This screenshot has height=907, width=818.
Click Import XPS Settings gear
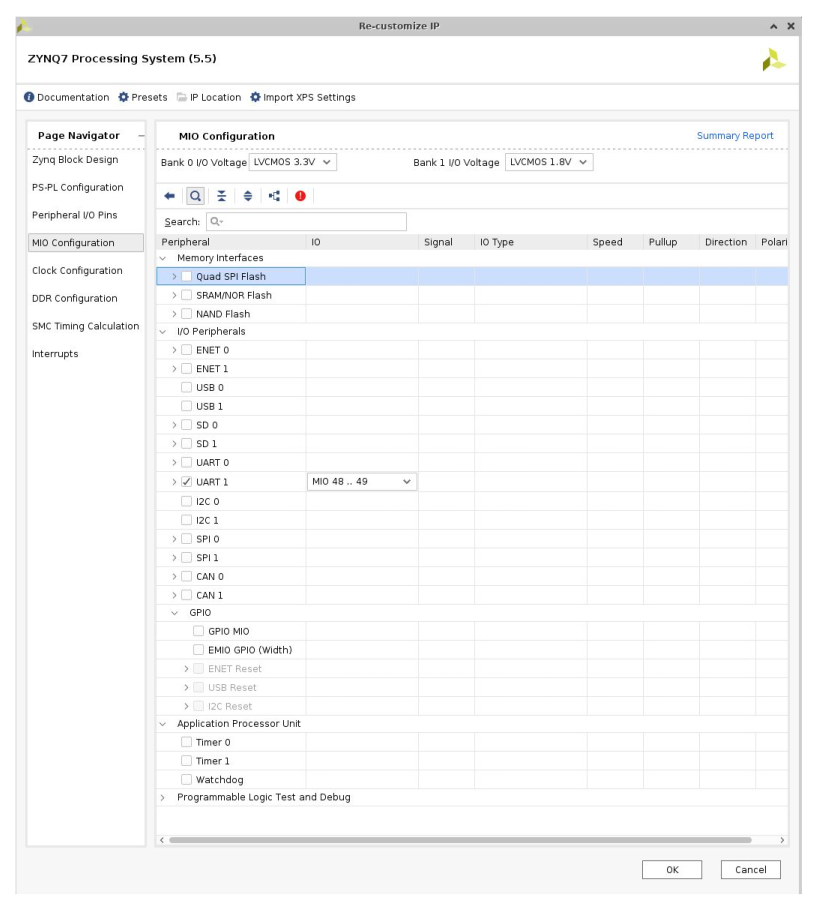point(255,97)
